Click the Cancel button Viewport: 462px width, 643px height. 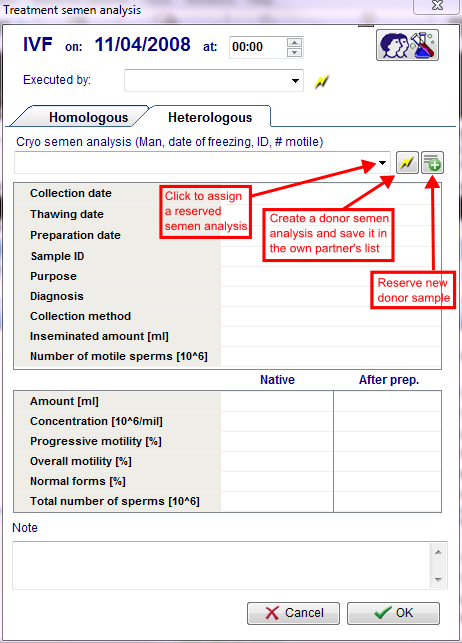coord(293,613)
